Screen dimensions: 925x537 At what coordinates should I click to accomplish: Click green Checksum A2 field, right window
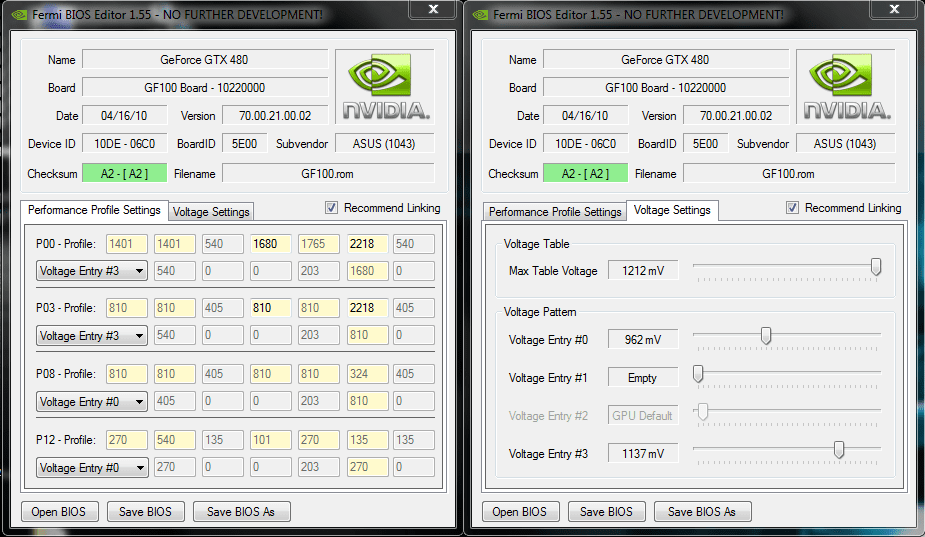[x=585, y=173]
